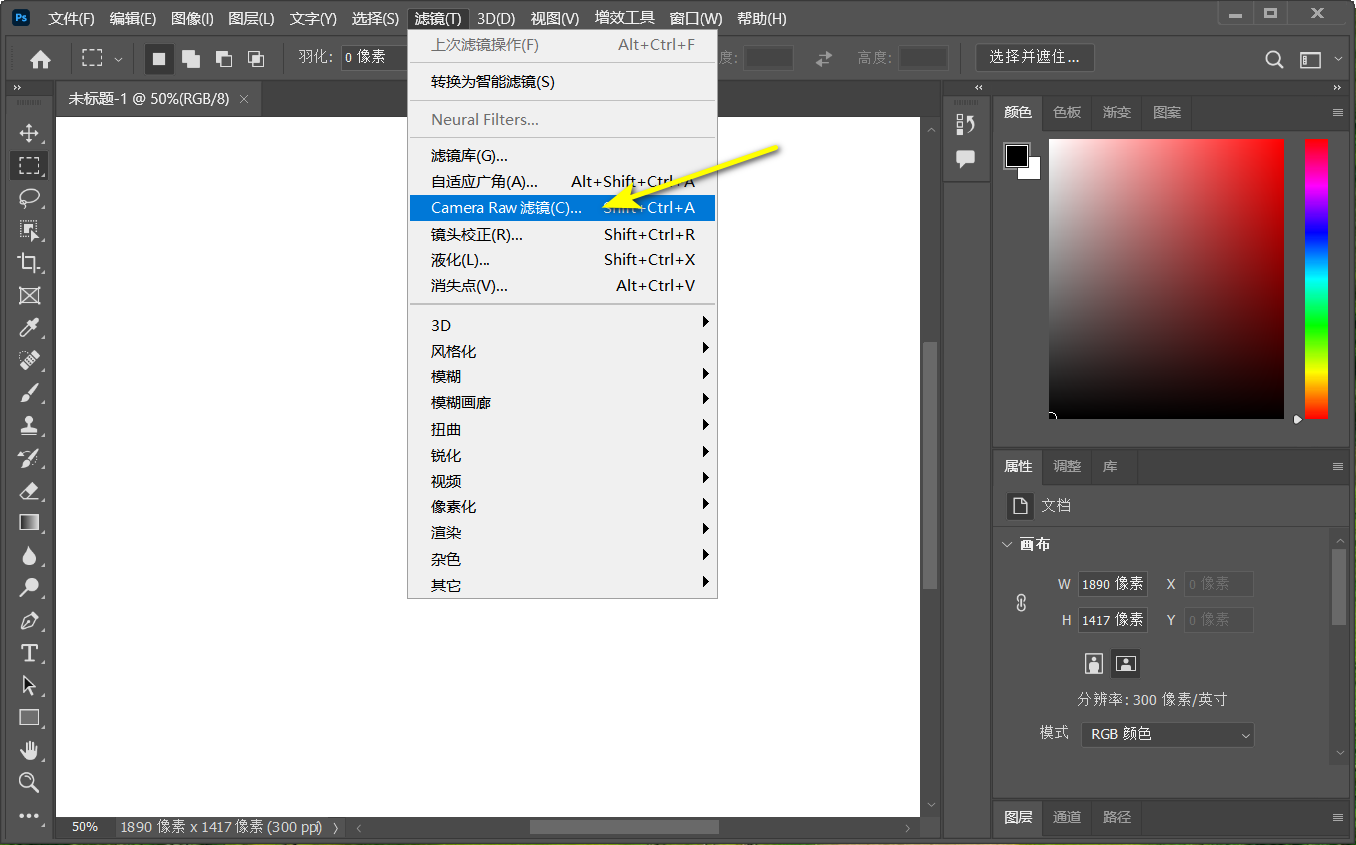
Task: Select the Object Selection tool
Action: click(29, 231)
